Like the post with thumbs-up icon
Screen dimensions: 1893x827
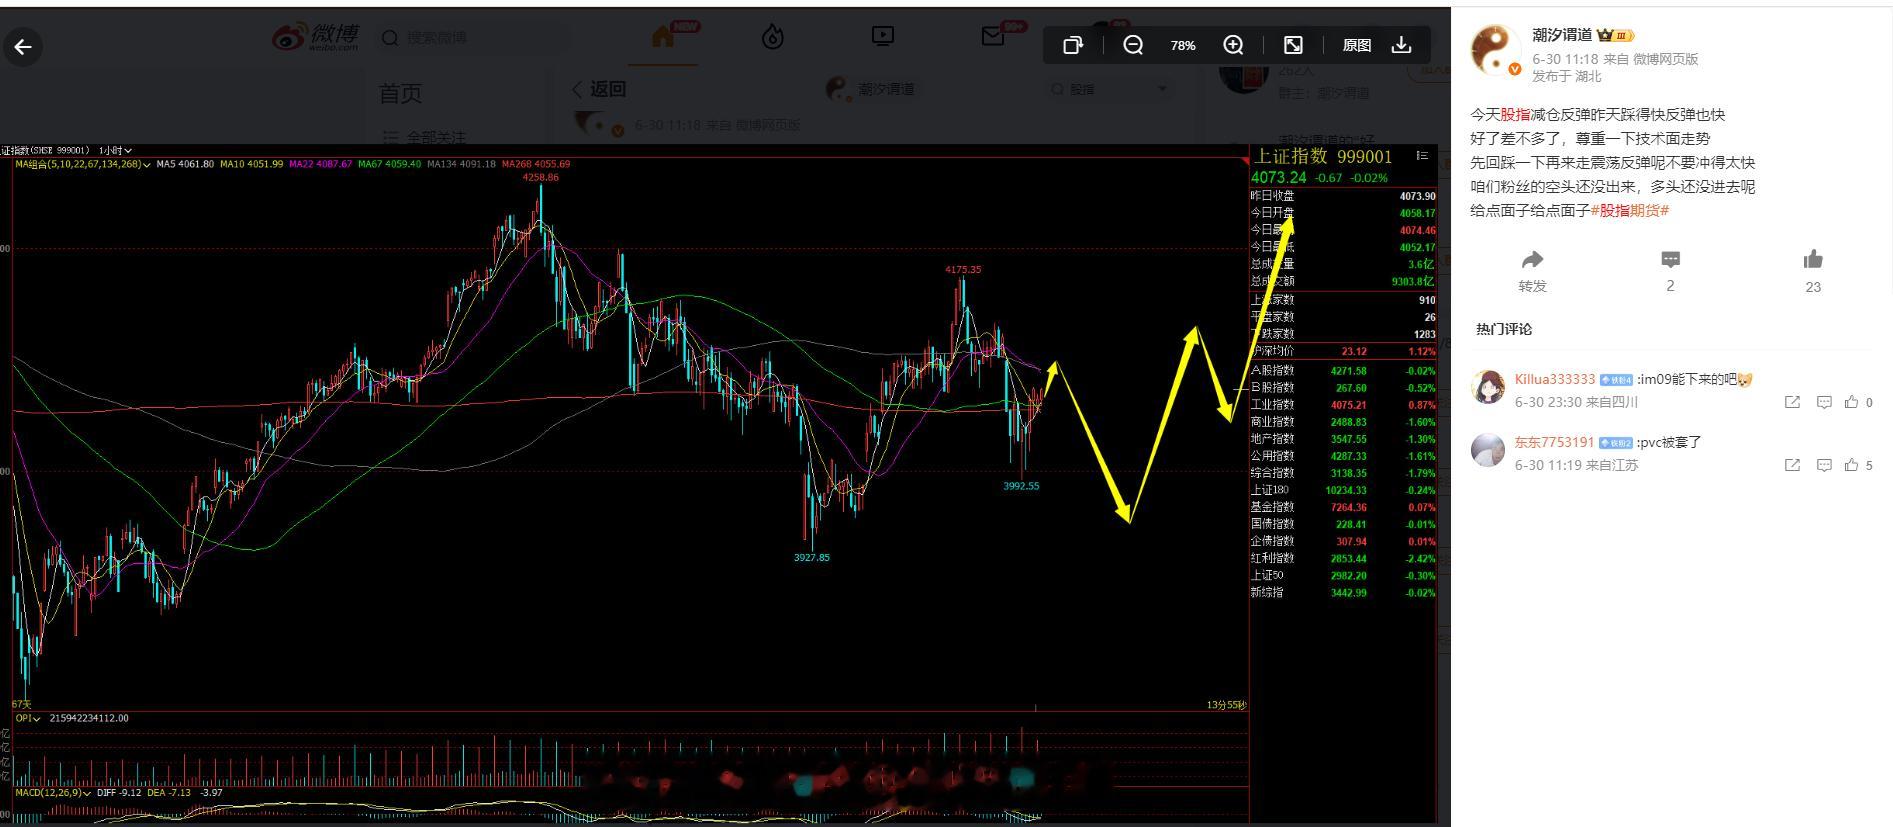coord(1813,260)
